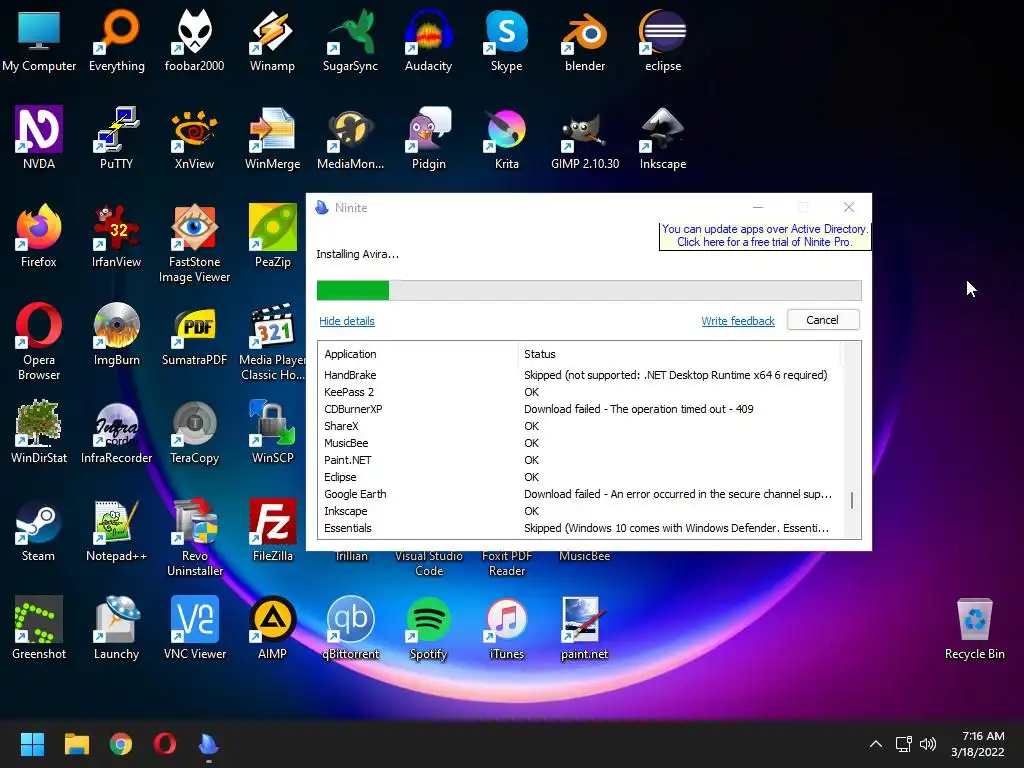Select the WinSCP desktop icon

[272, 431]
